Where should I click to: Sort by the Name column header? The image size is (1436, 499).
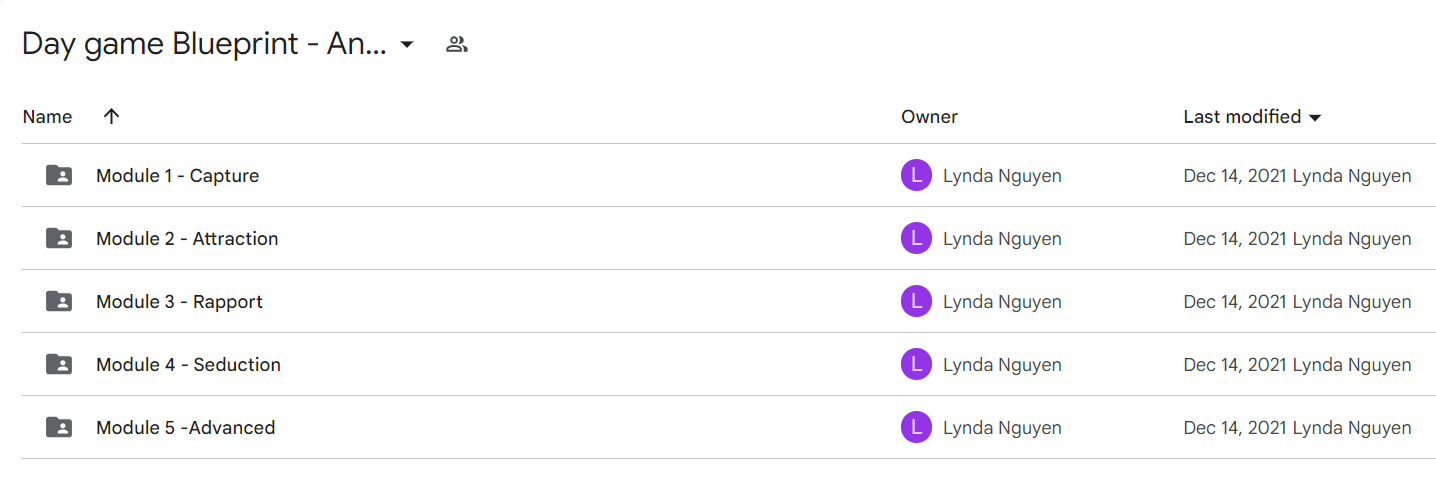coord(47,117)
